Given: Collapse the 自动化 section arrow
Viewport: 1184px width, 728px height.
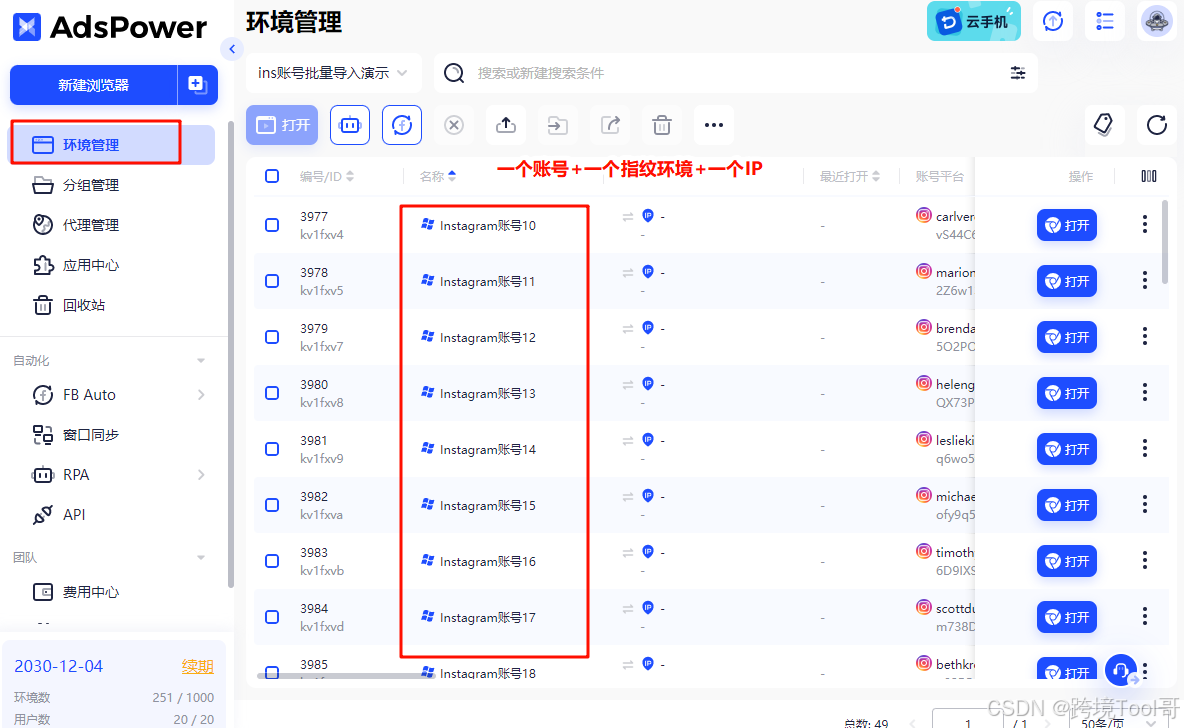Looking at the screenshot, I should [x=201, y=361].
